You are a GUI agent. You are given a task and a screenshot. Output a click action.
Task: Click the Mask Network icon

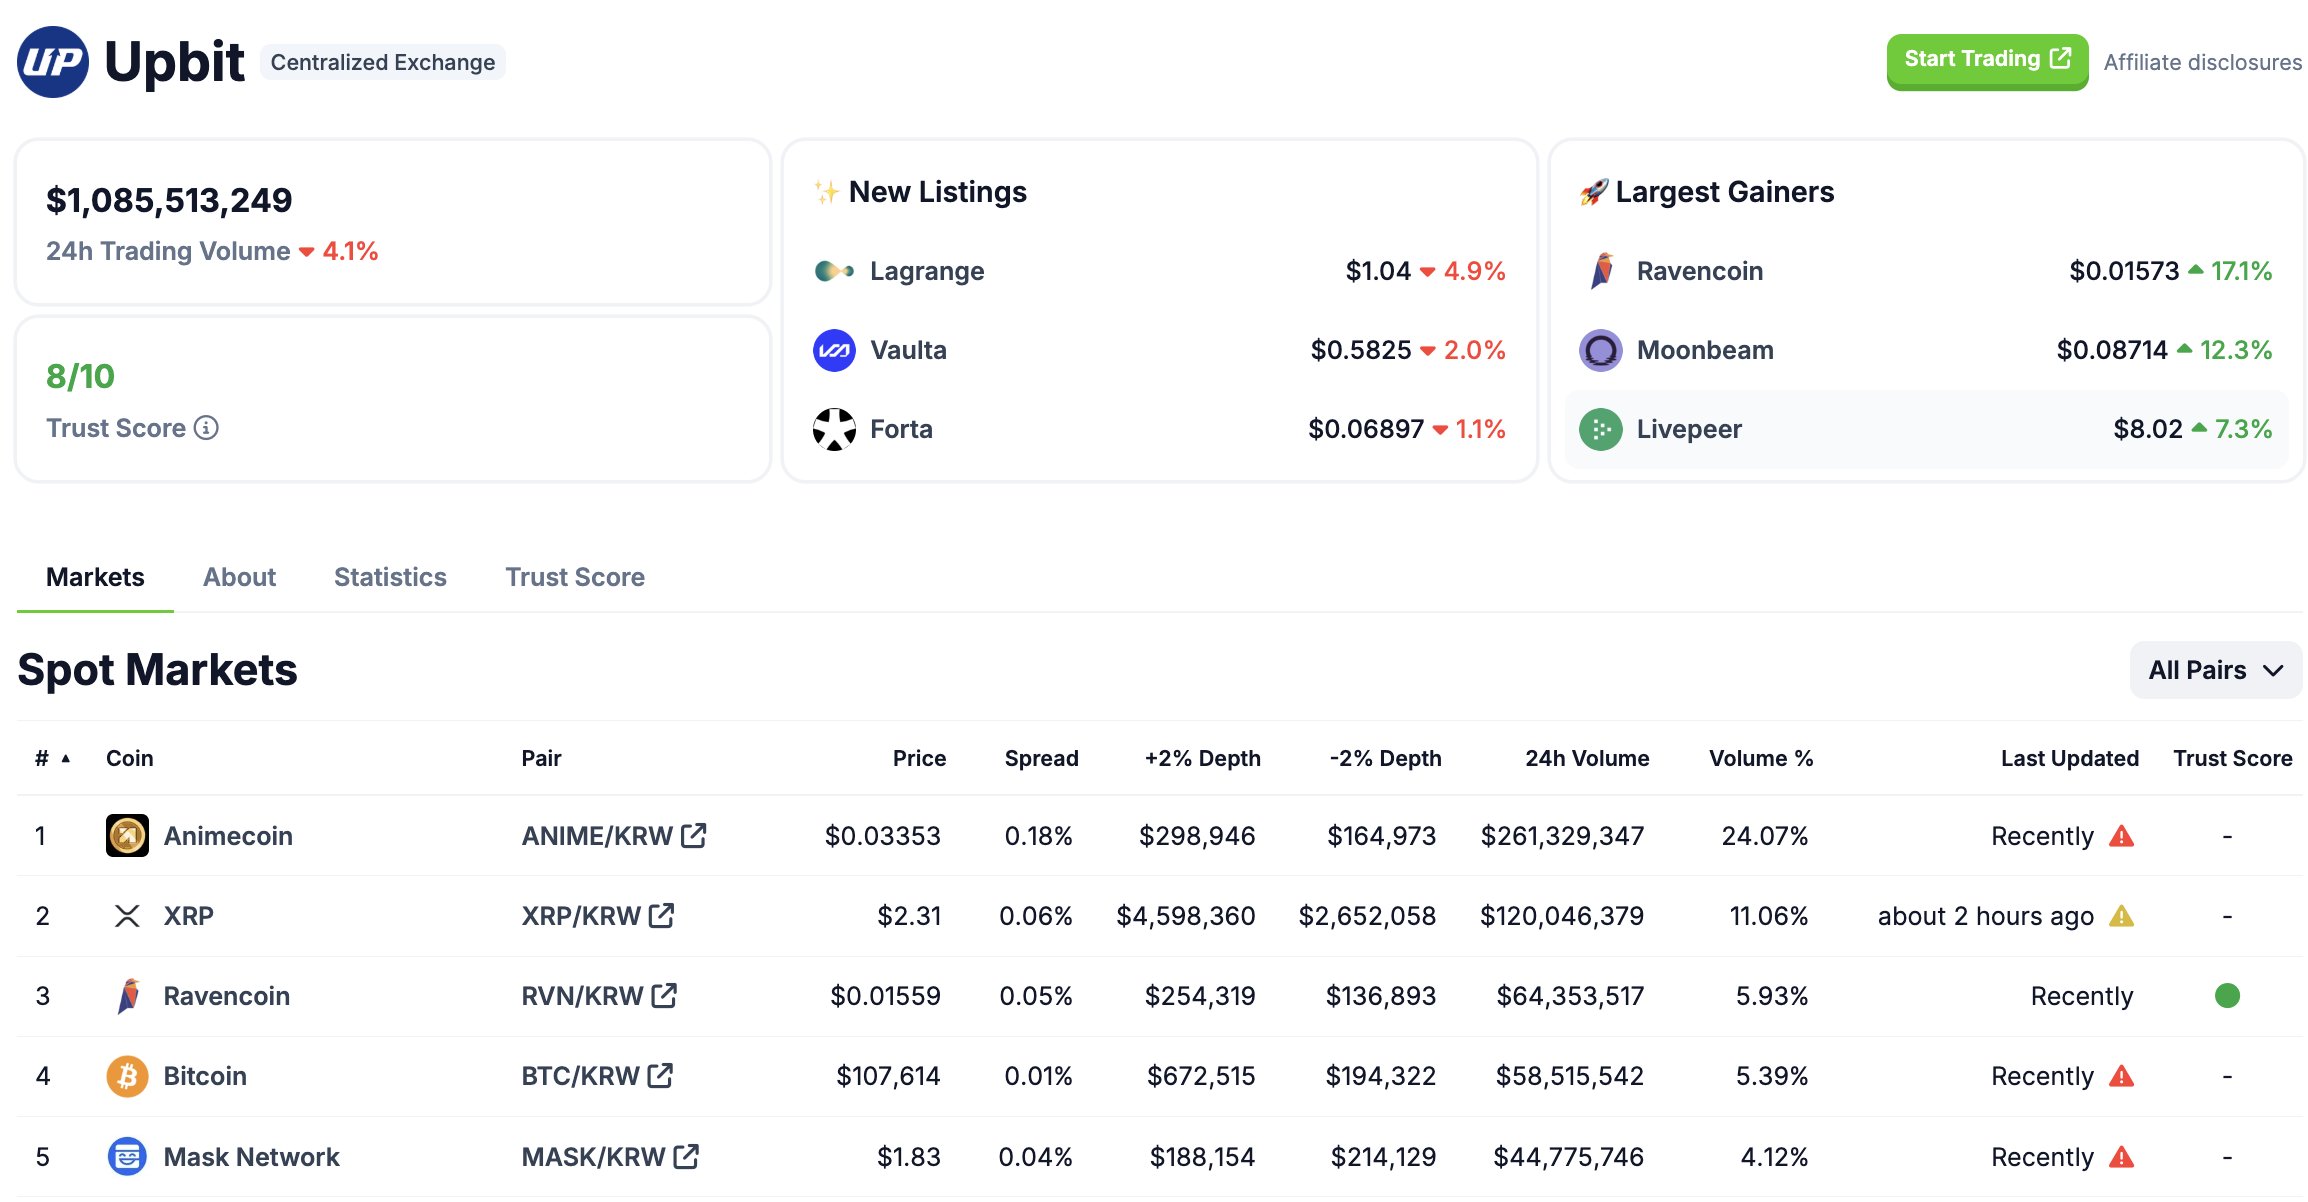[127, 1157]
